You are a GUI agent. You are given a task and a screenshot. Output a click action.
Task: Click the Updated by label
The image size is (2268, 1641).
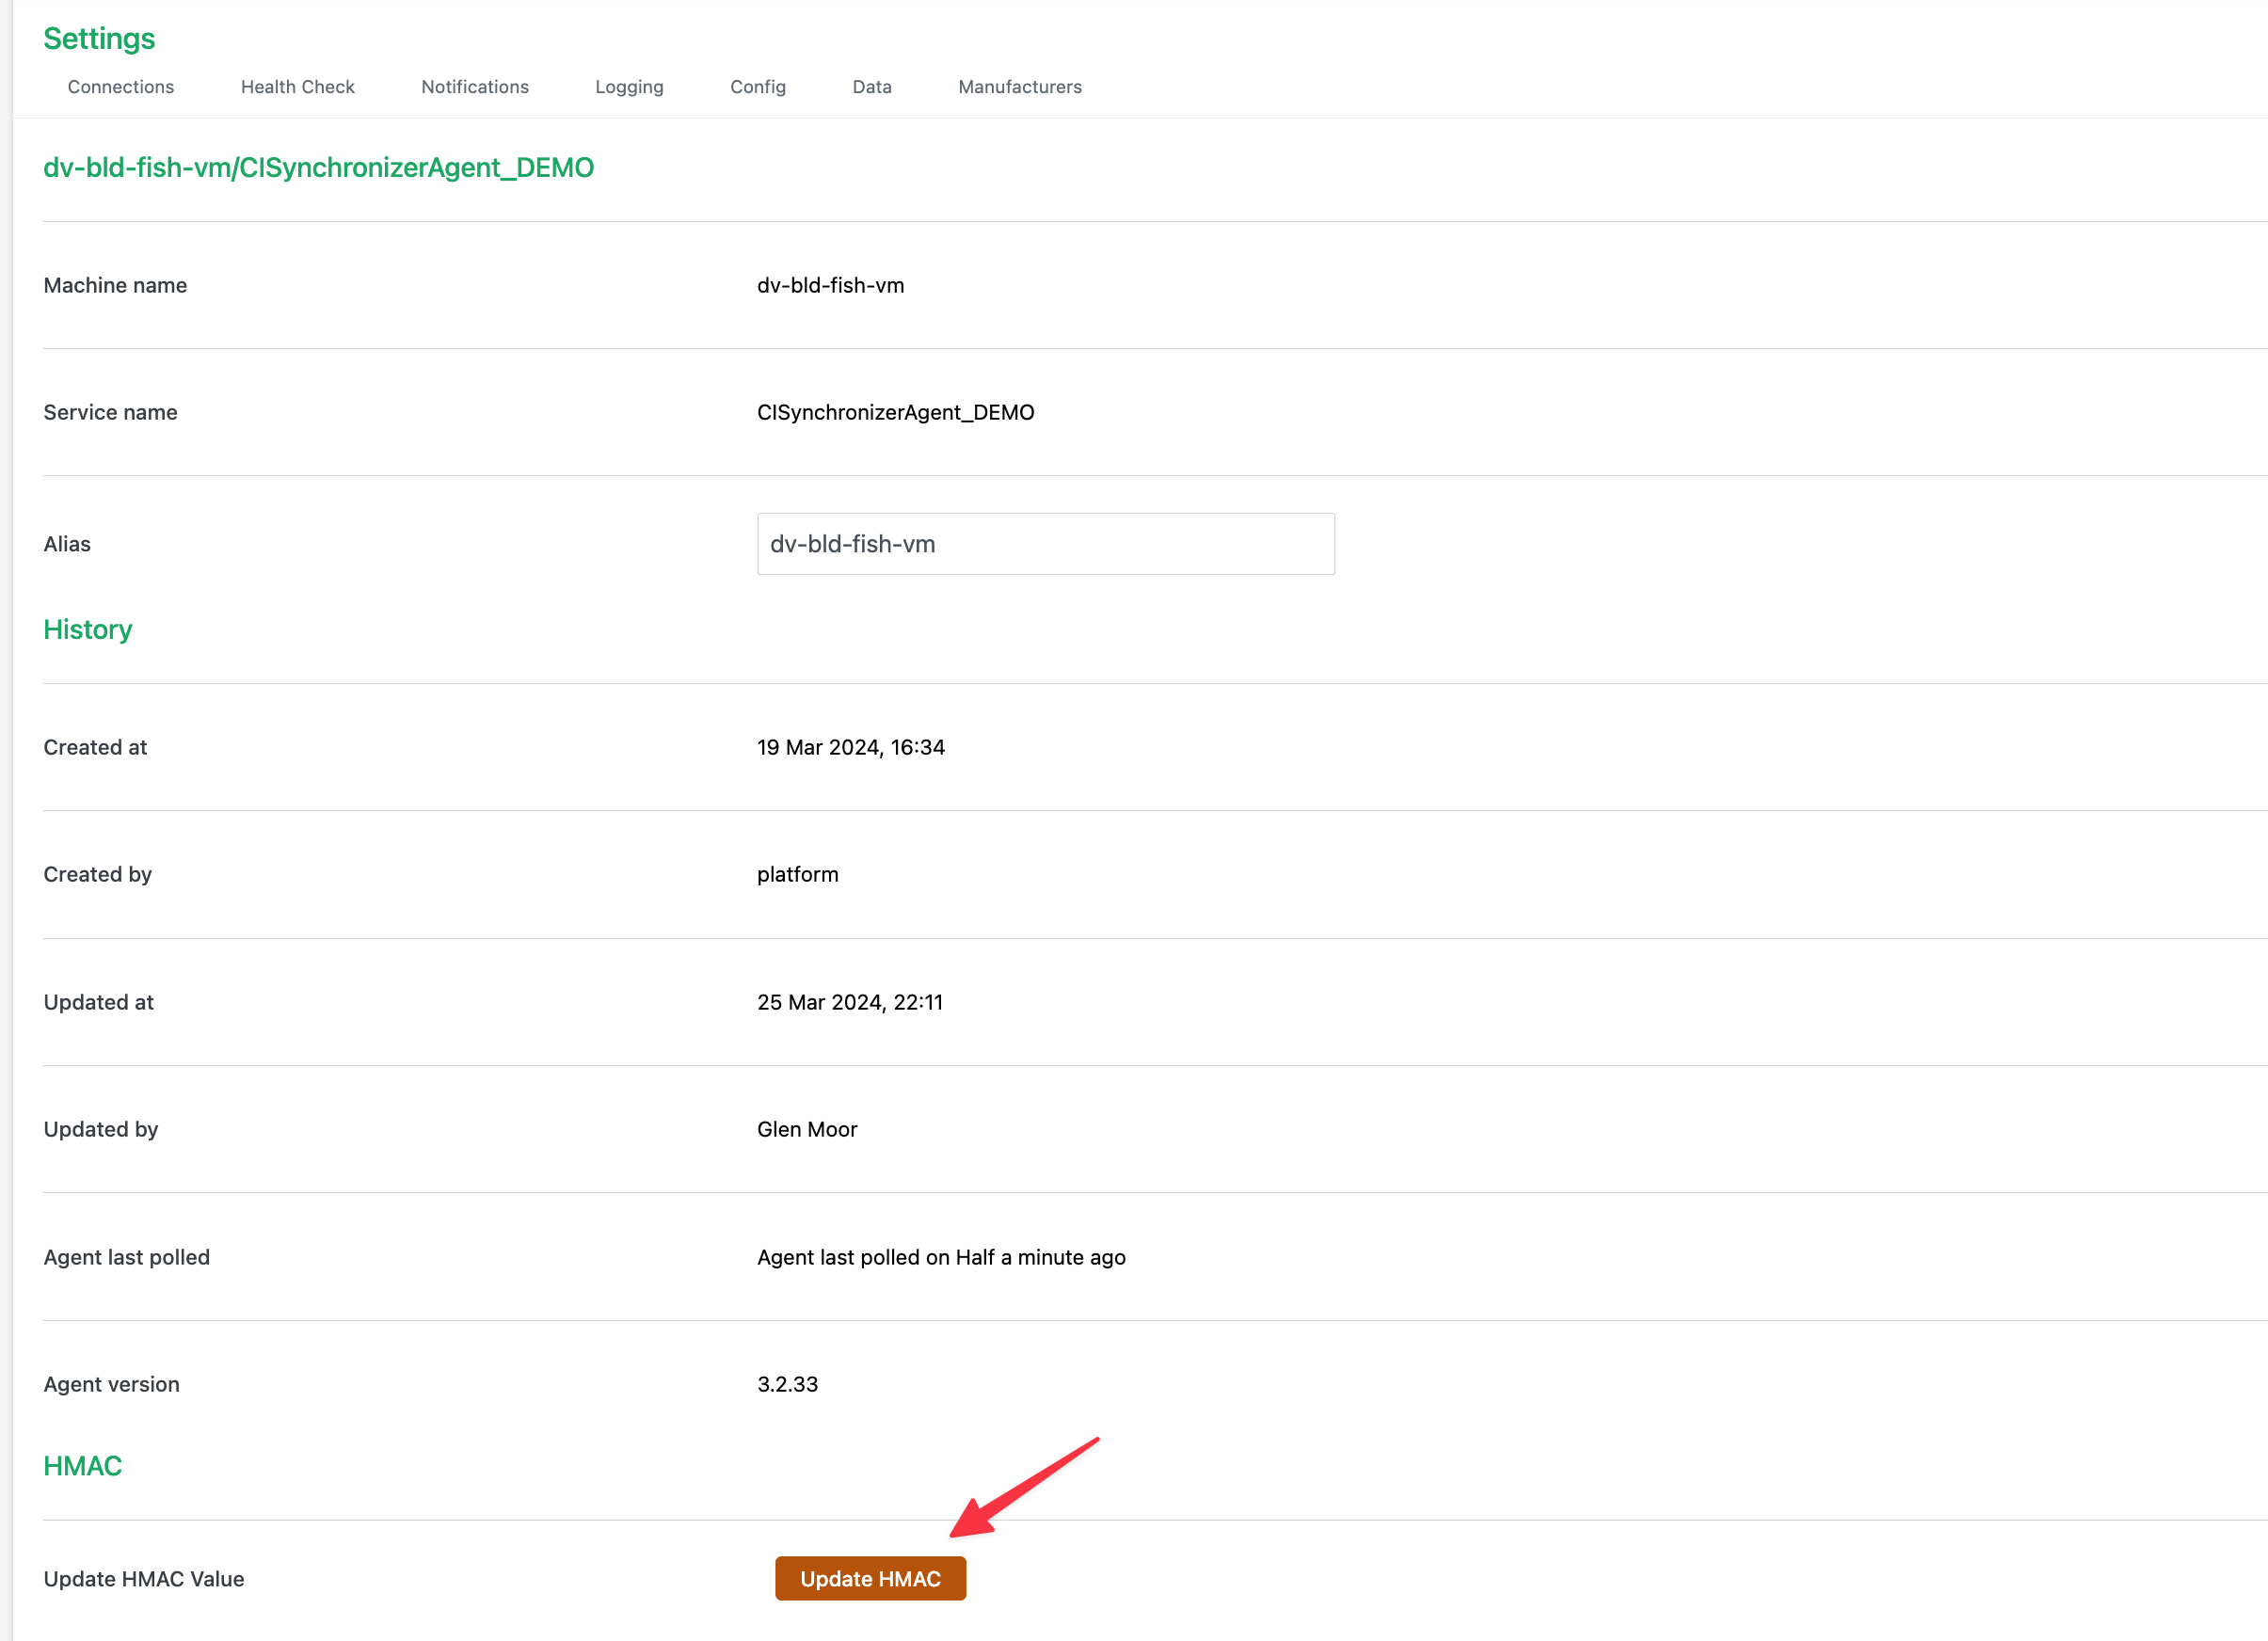pos(100,1129)
